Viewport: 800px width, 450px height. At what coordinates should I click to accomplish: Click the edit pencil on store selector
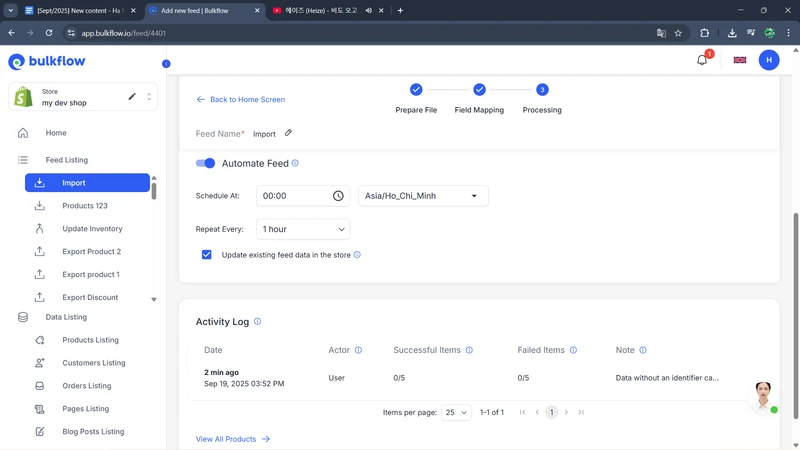[132, 97]
